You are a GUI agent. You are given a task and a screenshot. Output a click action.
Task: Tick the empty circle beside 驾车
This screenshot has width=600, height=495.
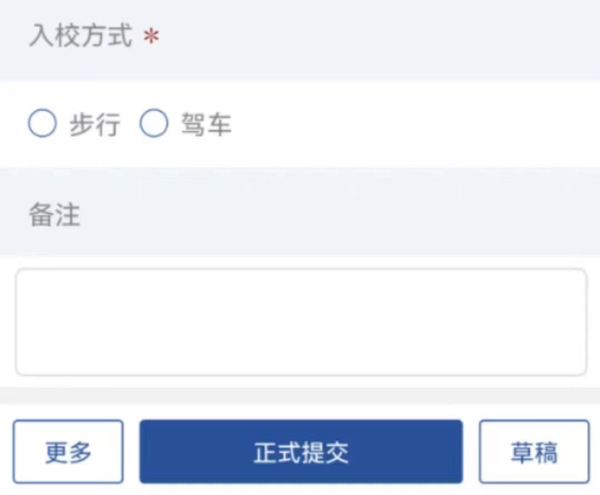tap(153, 125)
